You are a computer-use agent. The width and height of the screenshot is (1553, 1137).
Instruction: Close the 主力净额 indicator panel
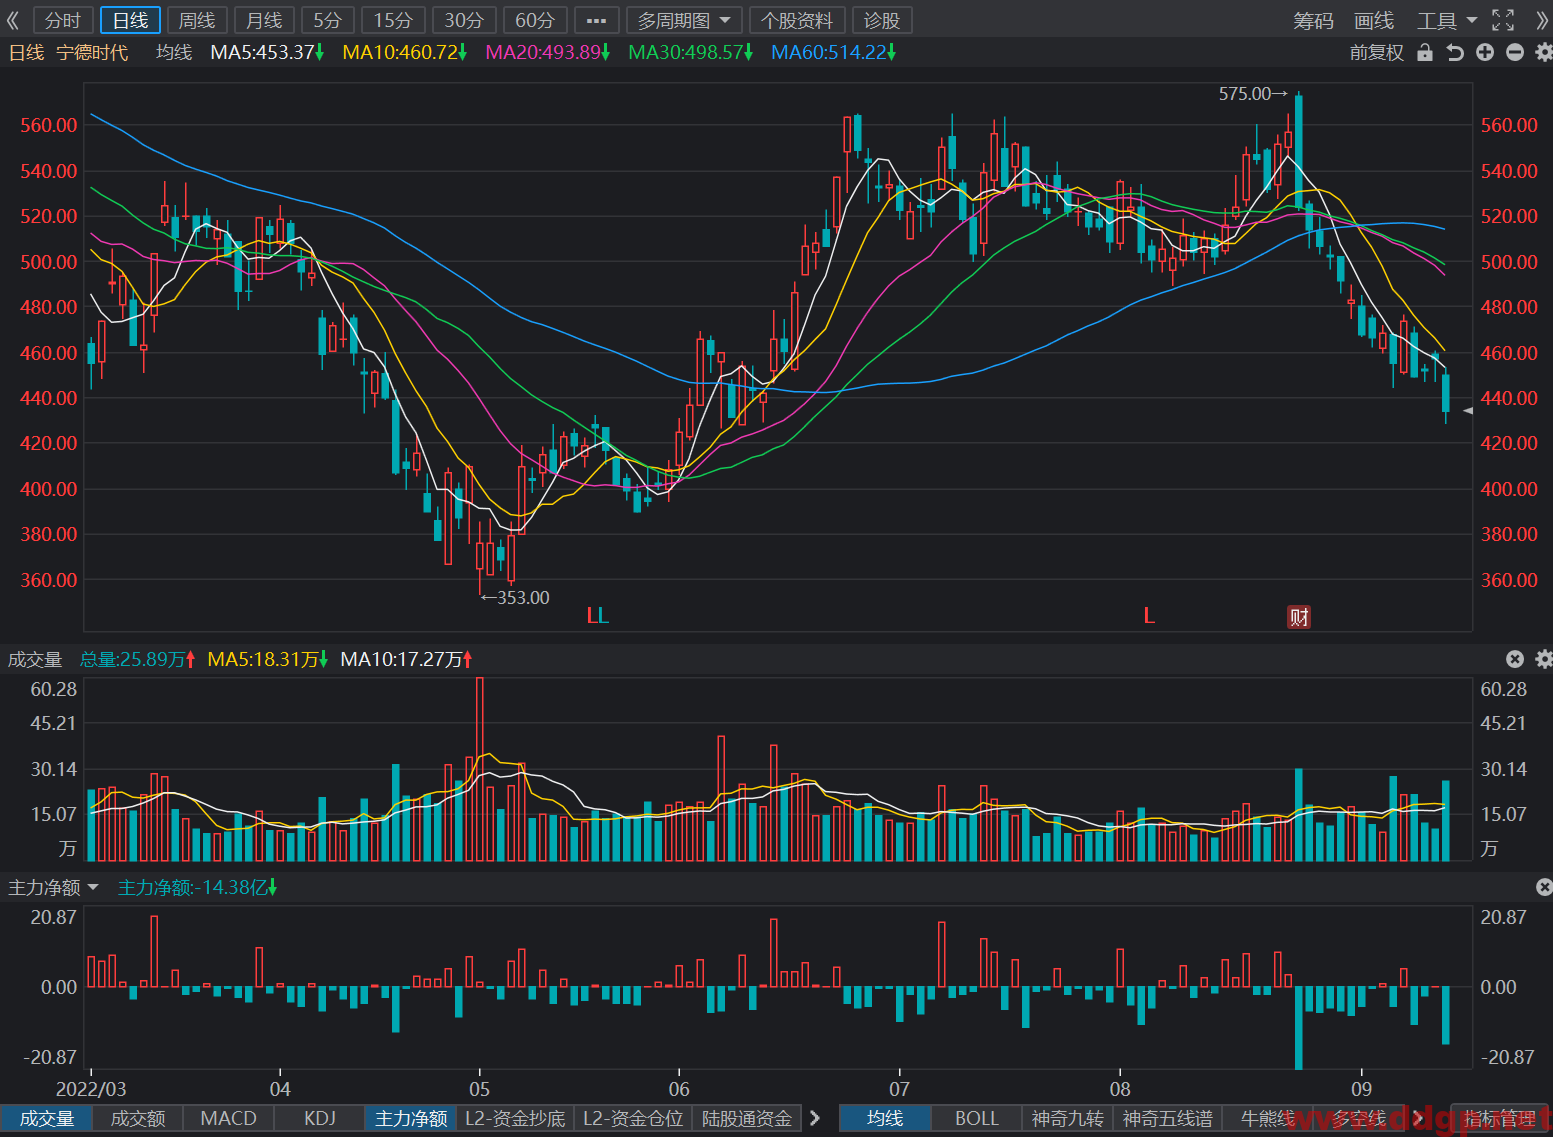1544,887
